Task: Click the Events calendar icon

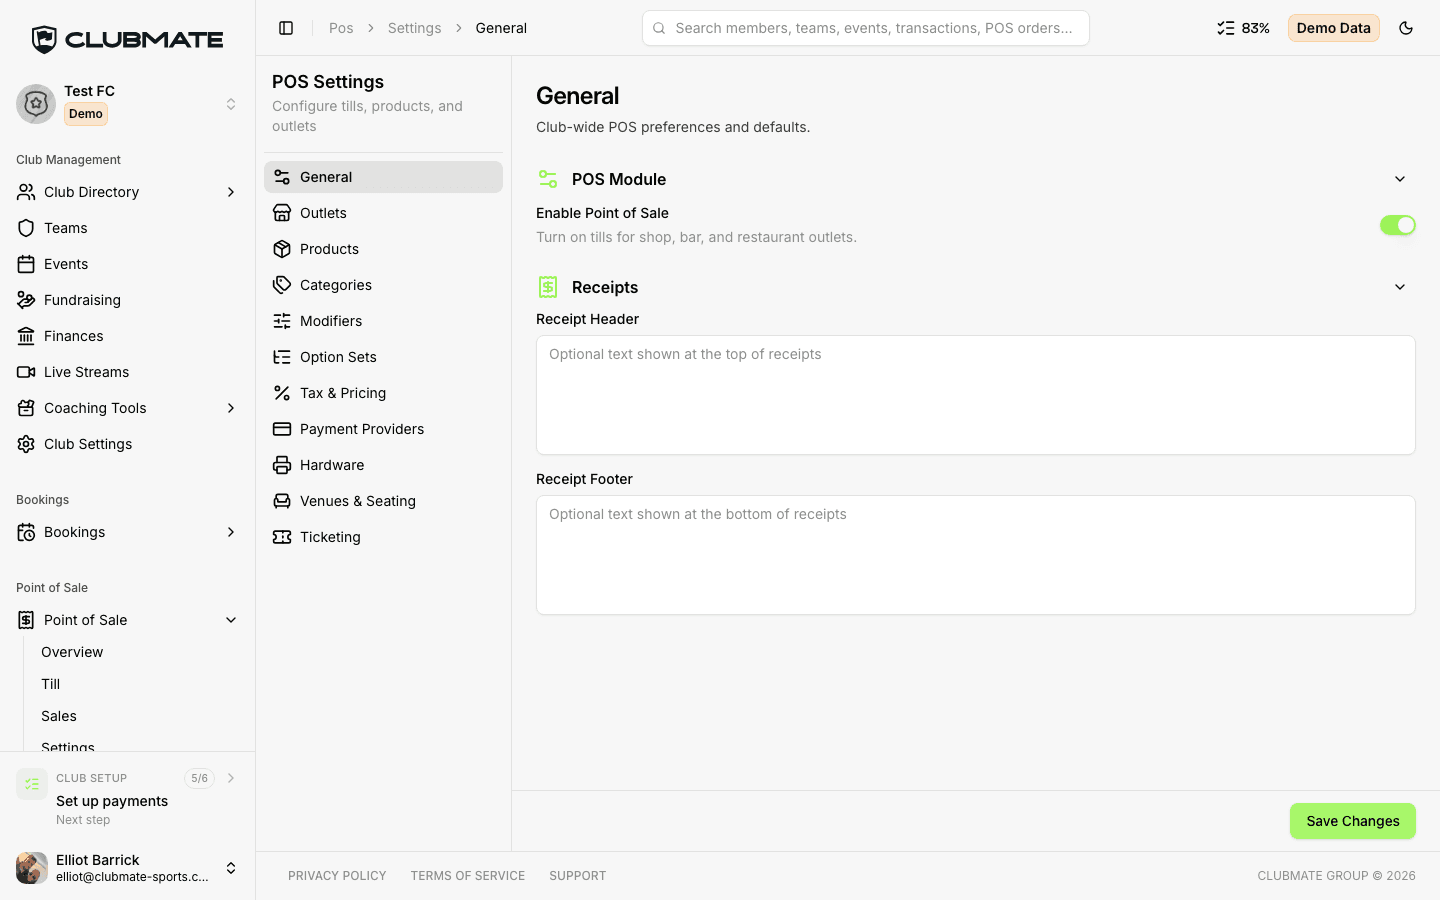Action: point(26,264)
